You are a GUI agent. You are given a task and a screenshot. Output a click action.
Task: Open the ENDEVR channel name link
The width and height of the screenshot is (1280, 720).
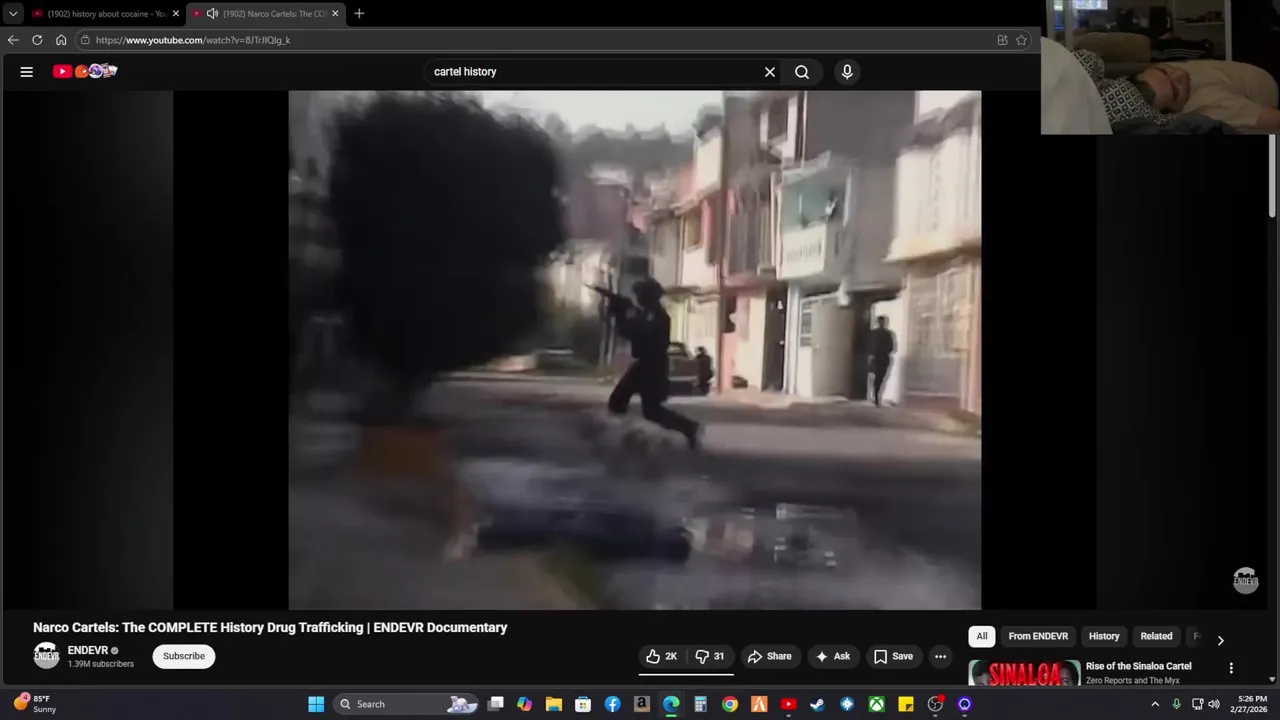coord(88,650)
